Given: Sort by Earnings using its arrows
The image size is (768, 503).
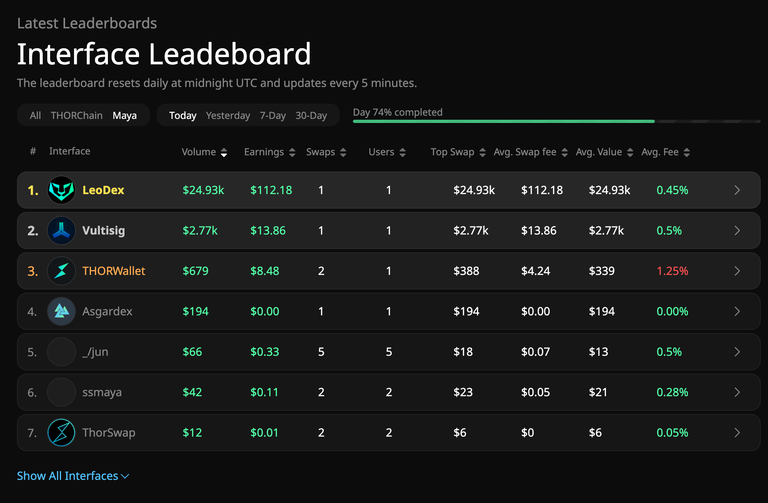Looking at the screenshot, I should point(292,152).
